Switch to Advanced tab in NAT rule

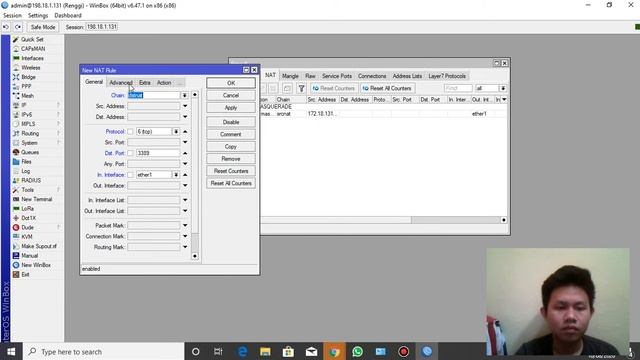121,83
